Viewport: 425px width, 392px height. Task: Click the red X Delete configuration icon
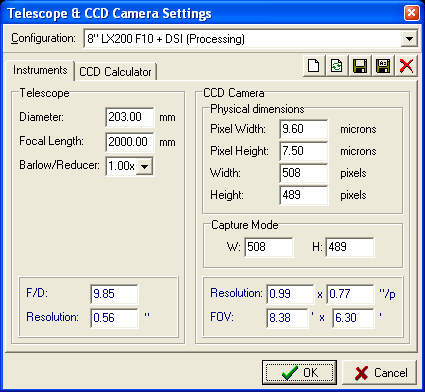[406, 66]
